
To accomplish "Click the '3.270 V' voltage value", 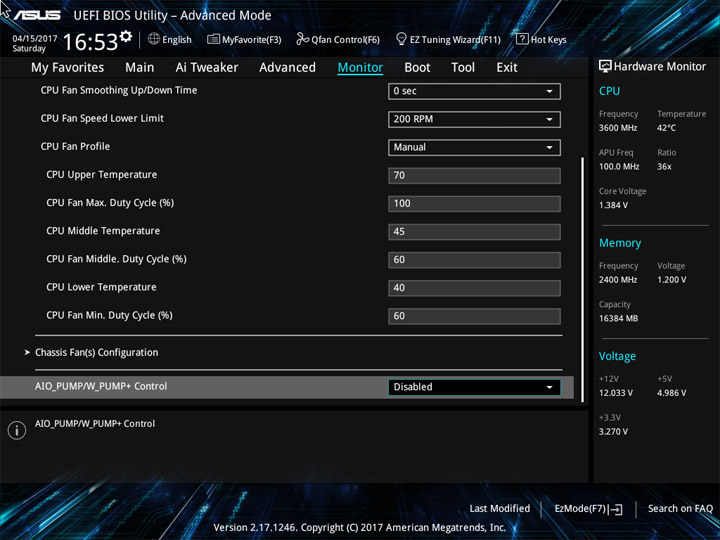I will coord(613,432).
